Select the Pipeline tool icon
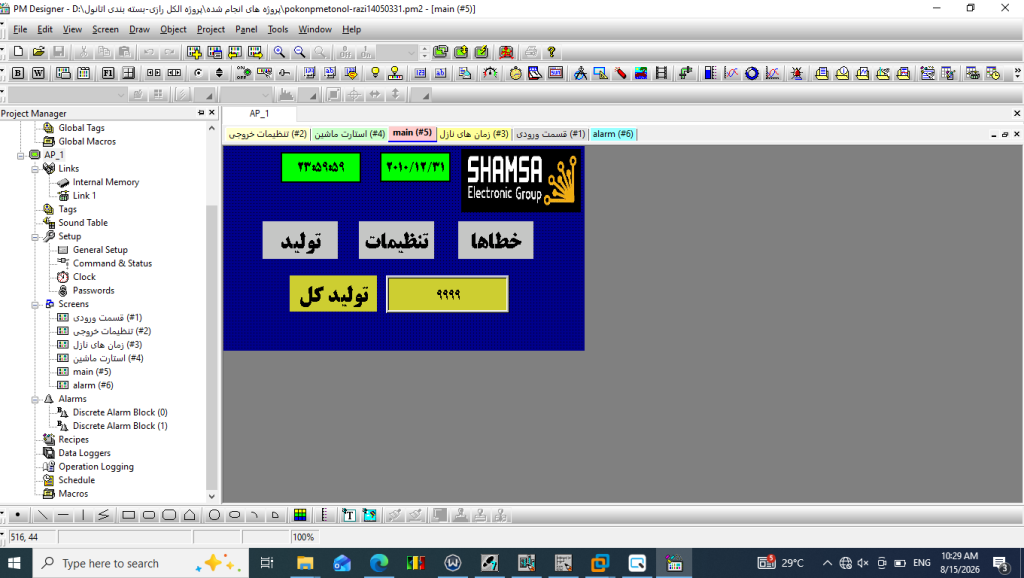1024x578 pixels. [685, 73]
